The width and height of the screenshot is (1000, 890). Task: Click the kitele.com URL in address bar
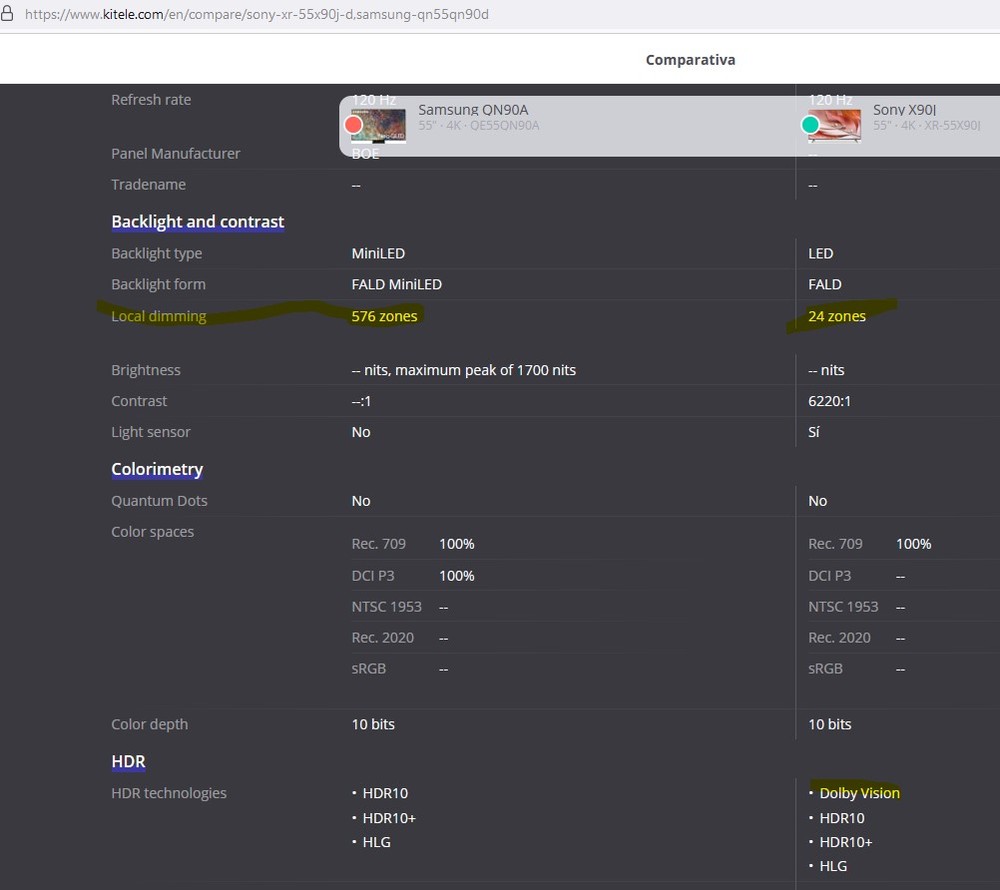(257, 15)
